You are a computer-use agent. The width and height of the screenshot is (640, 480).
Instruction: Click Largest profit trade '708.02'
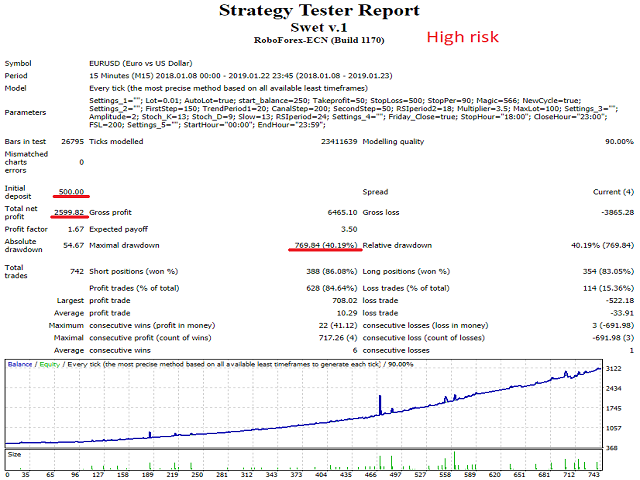tap(344, 301)
